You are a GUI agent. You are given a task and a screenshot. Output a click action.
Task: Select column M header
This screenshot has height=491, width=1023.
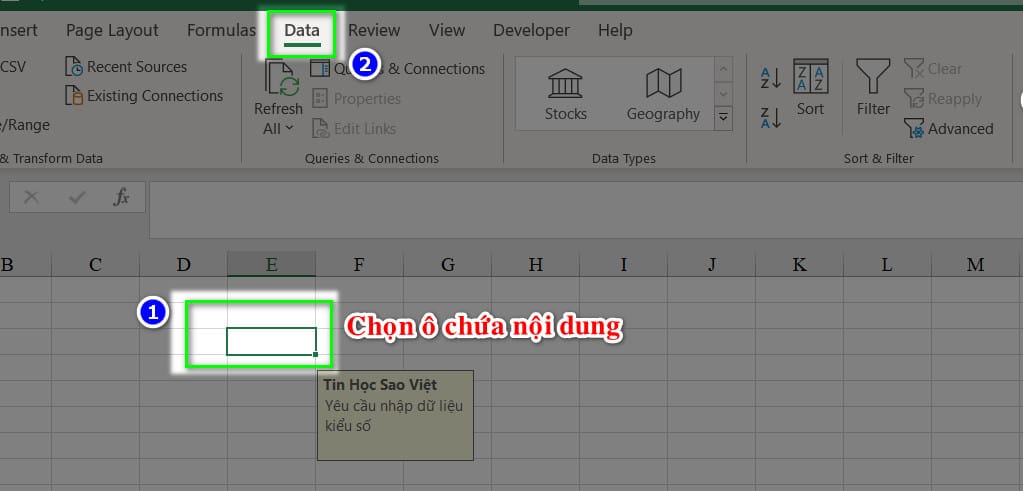[x=975, y=264]
